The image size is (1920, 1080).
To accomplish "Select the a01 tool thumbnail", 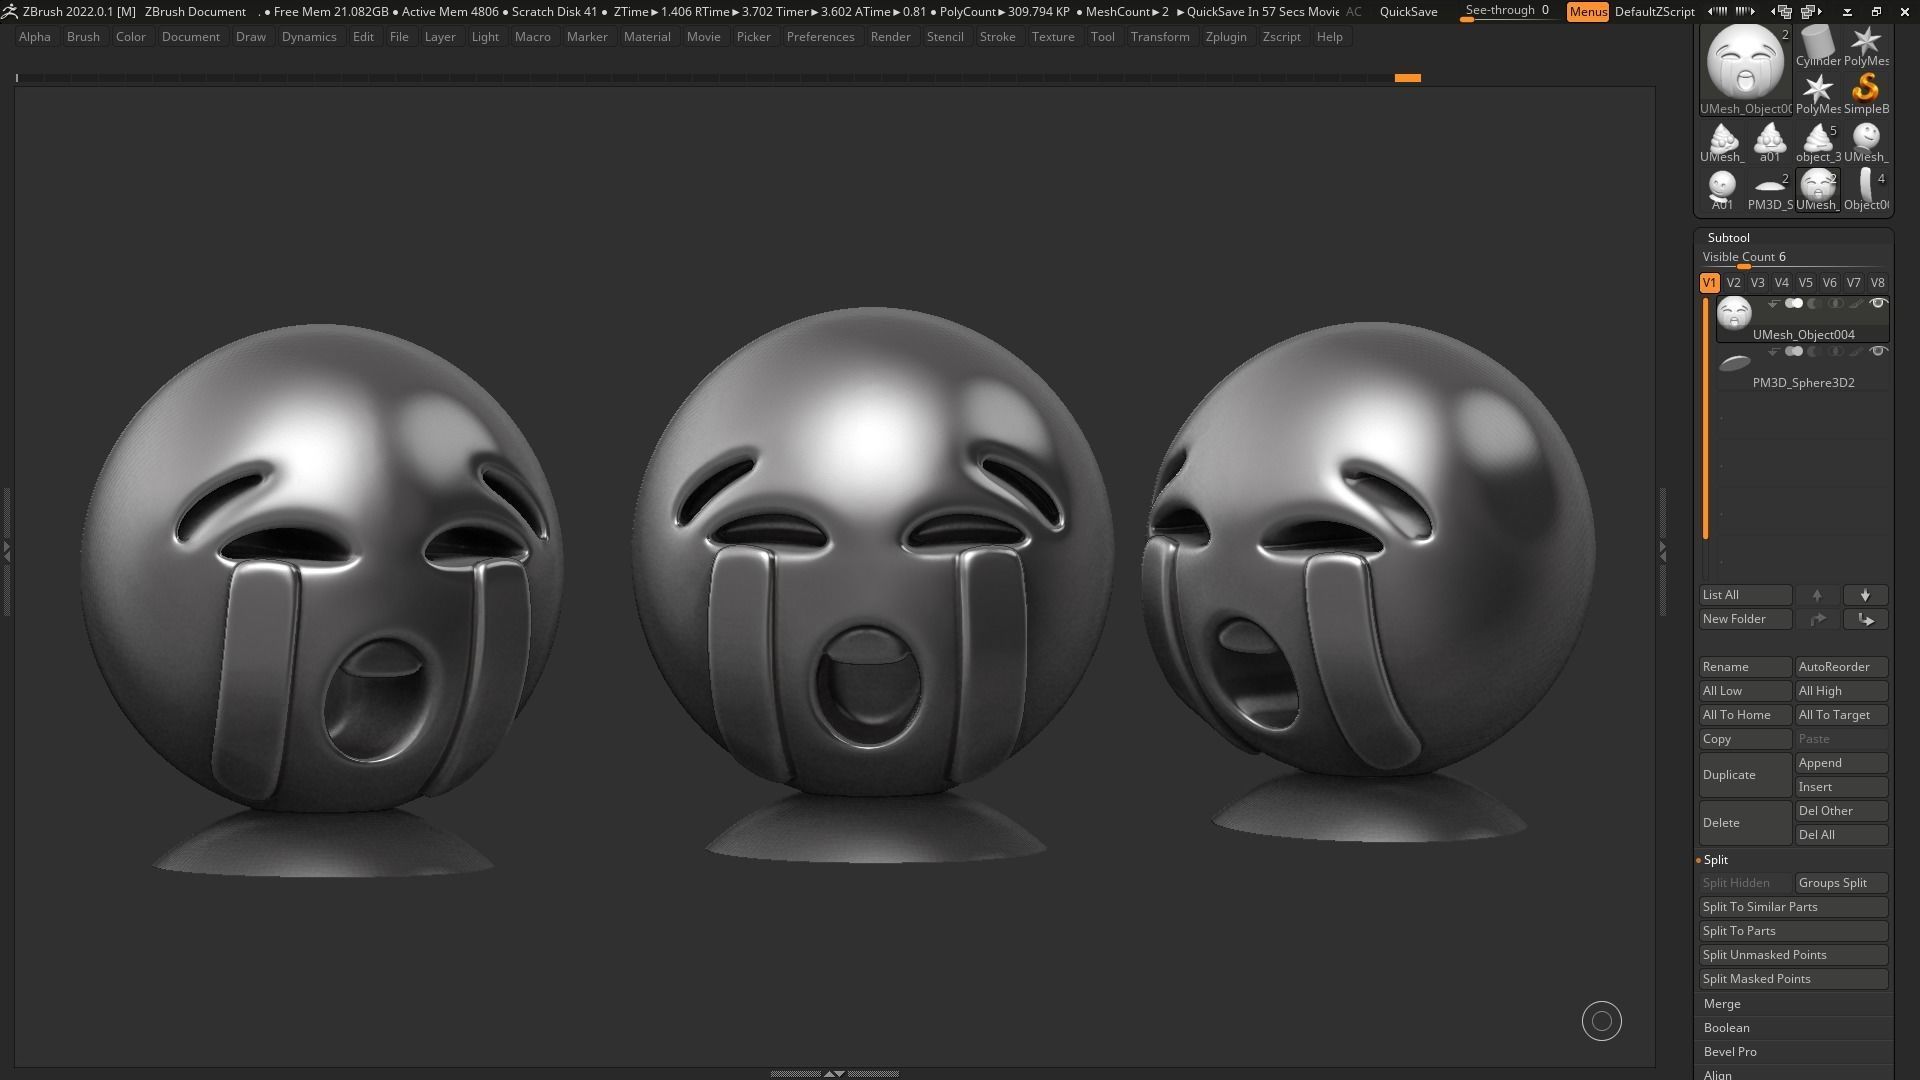I will point(1770,143).
